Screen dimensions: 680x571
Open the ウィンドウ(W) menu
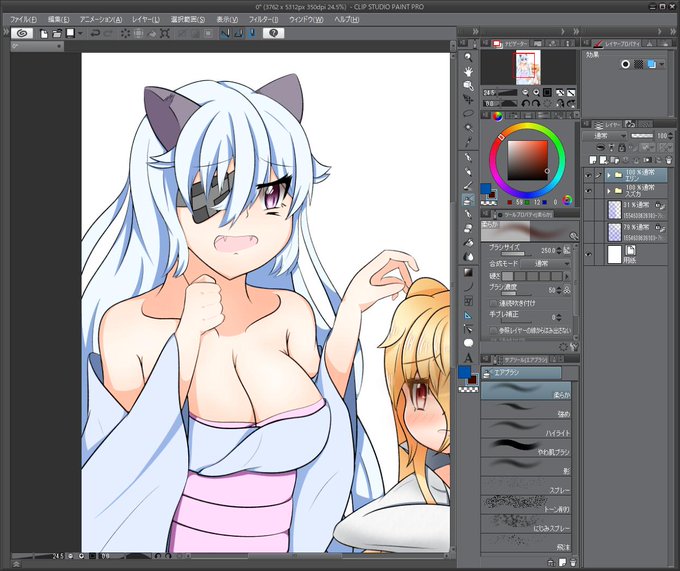306,20
